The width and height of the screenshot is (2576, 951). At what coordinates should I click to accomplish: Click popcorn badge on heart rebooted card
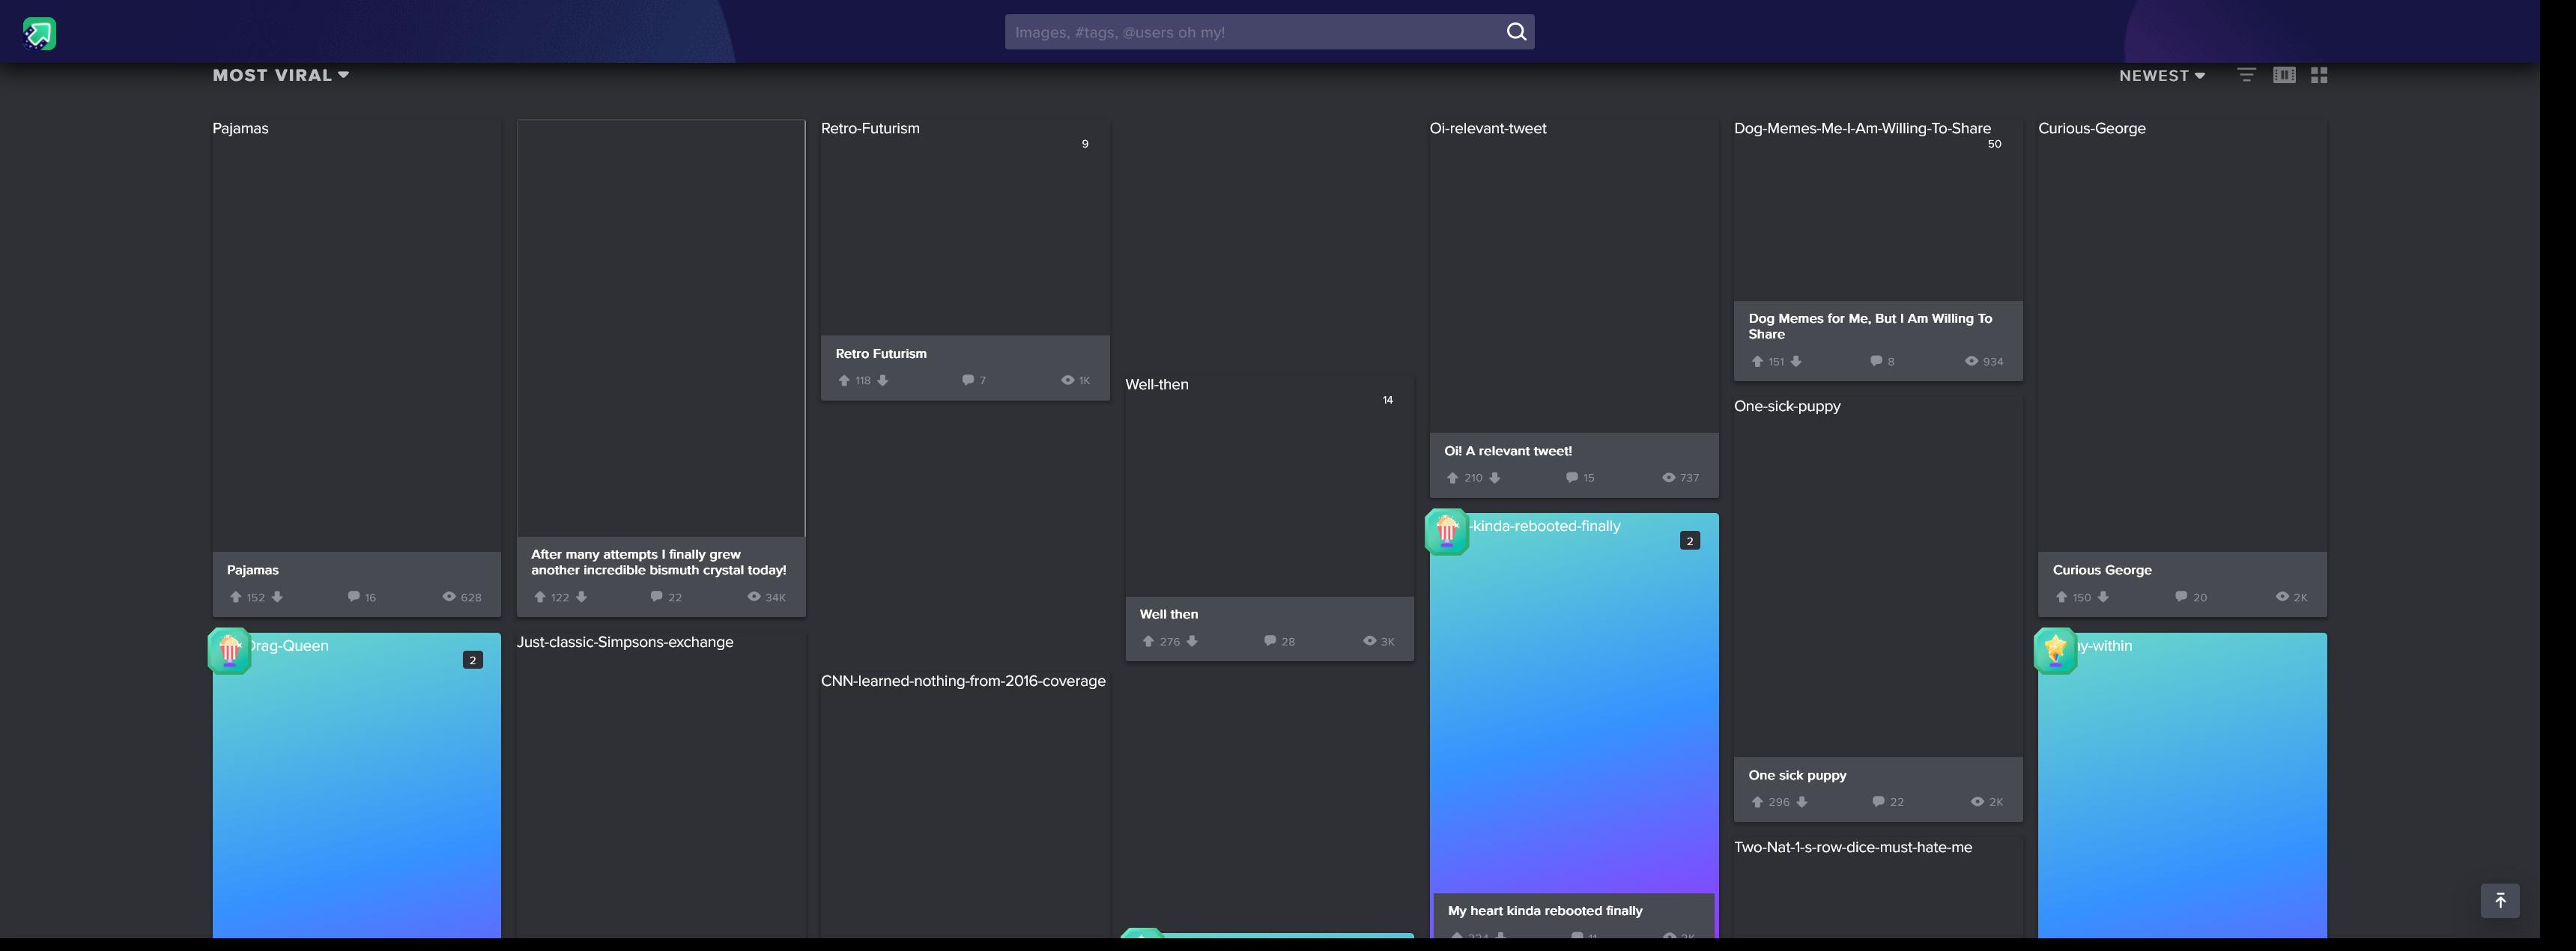tap(1447, 531)
